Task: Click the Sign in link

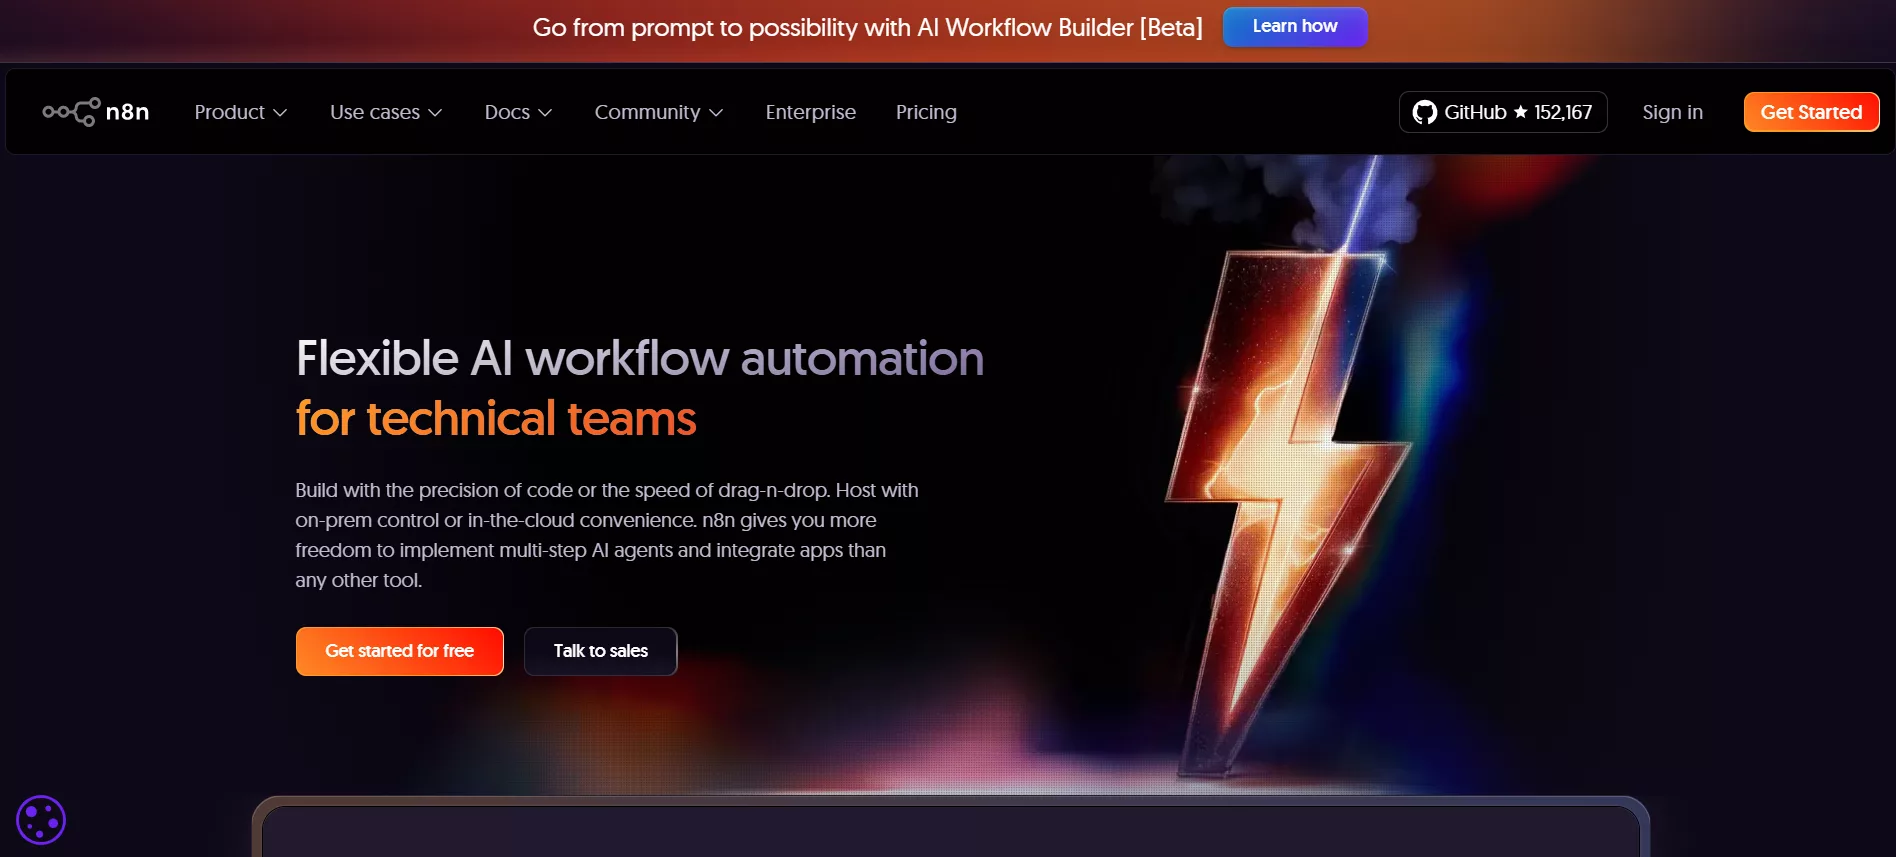Action: pyautogui.click(x=1672, y=112)
